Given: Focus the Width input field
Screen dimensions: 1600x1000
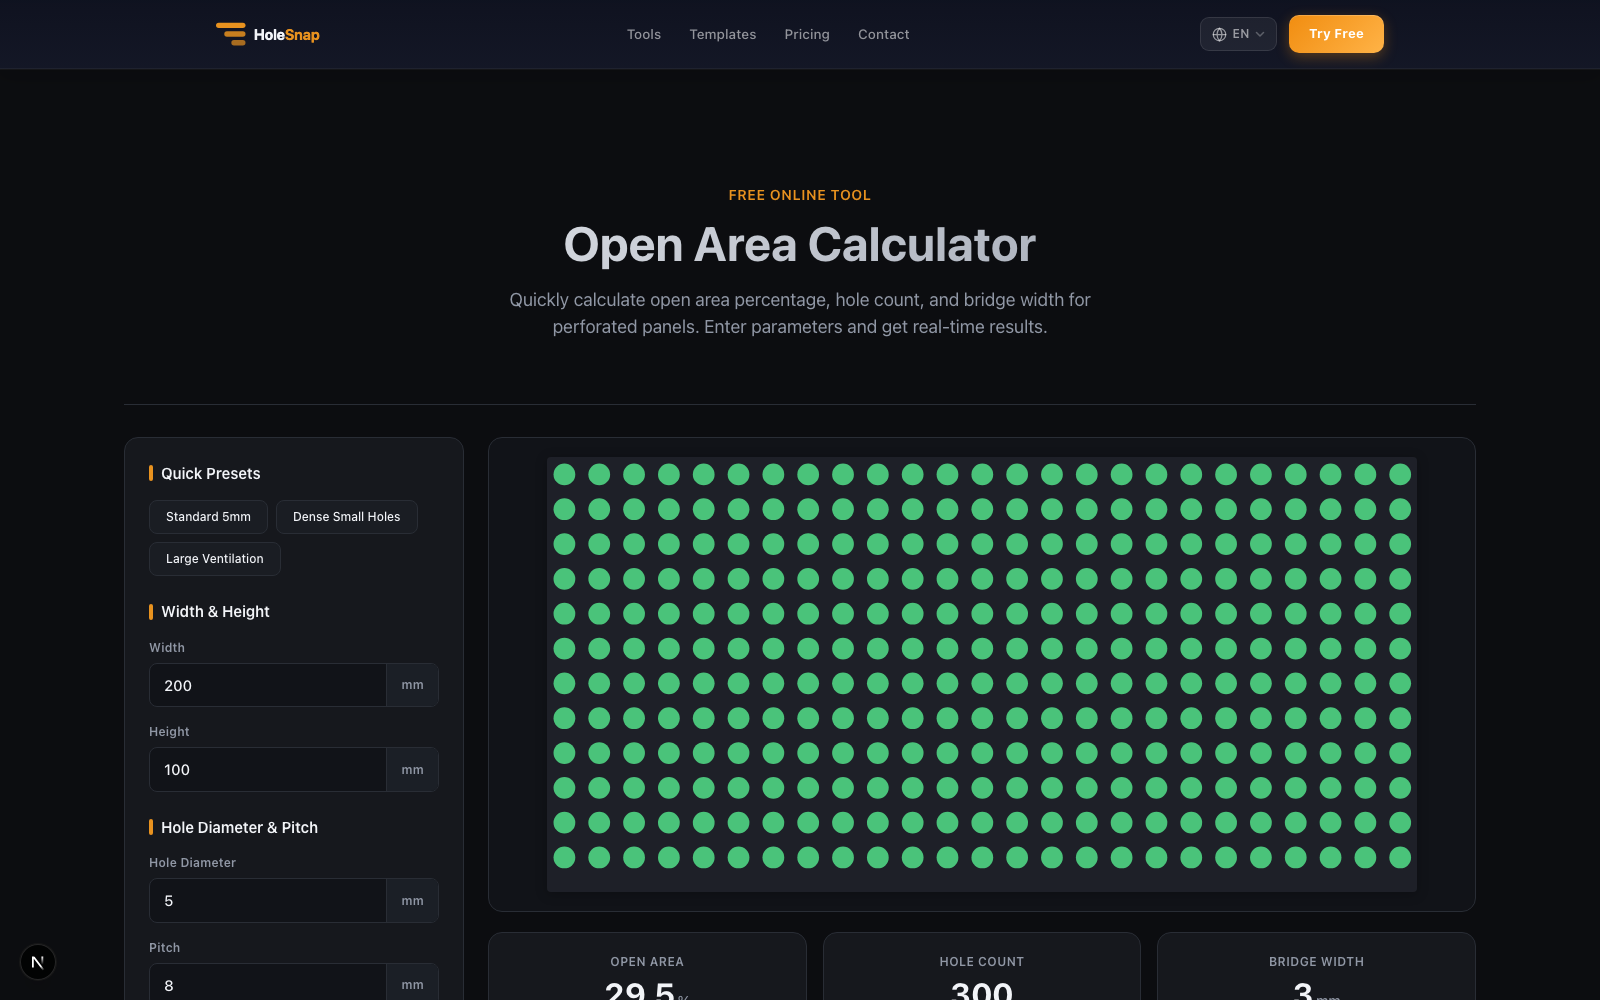Looking at the screenshot, I should [268, 685].
